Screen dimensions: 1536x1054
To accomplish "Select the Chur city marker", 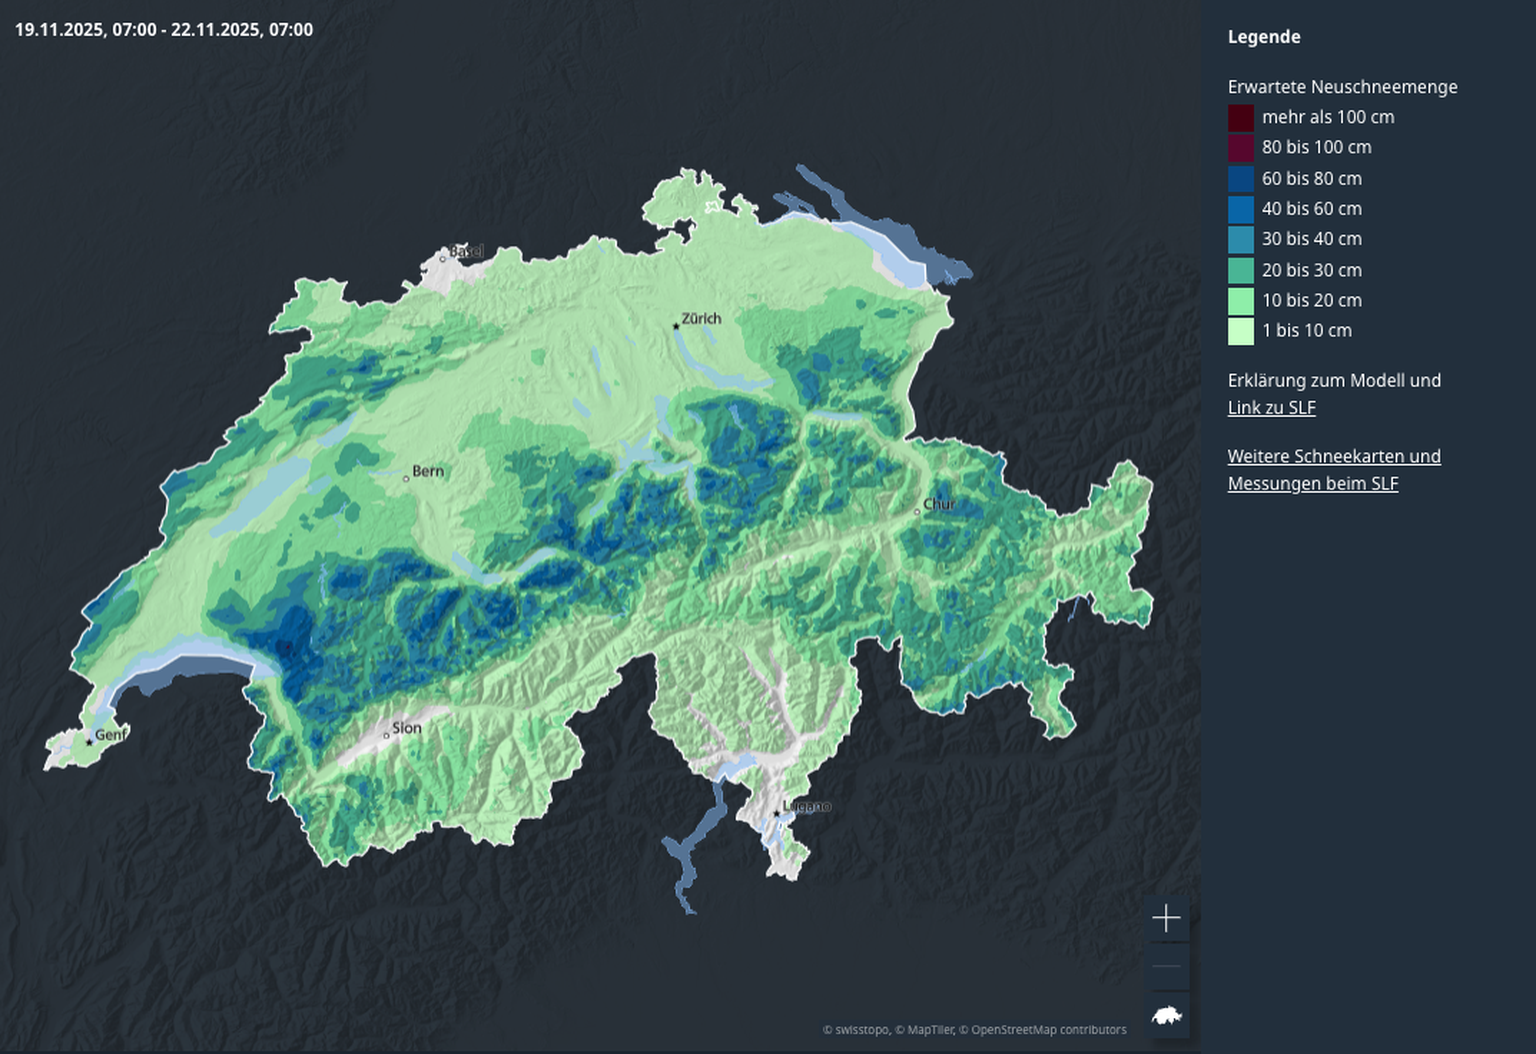I will (917, 512).
